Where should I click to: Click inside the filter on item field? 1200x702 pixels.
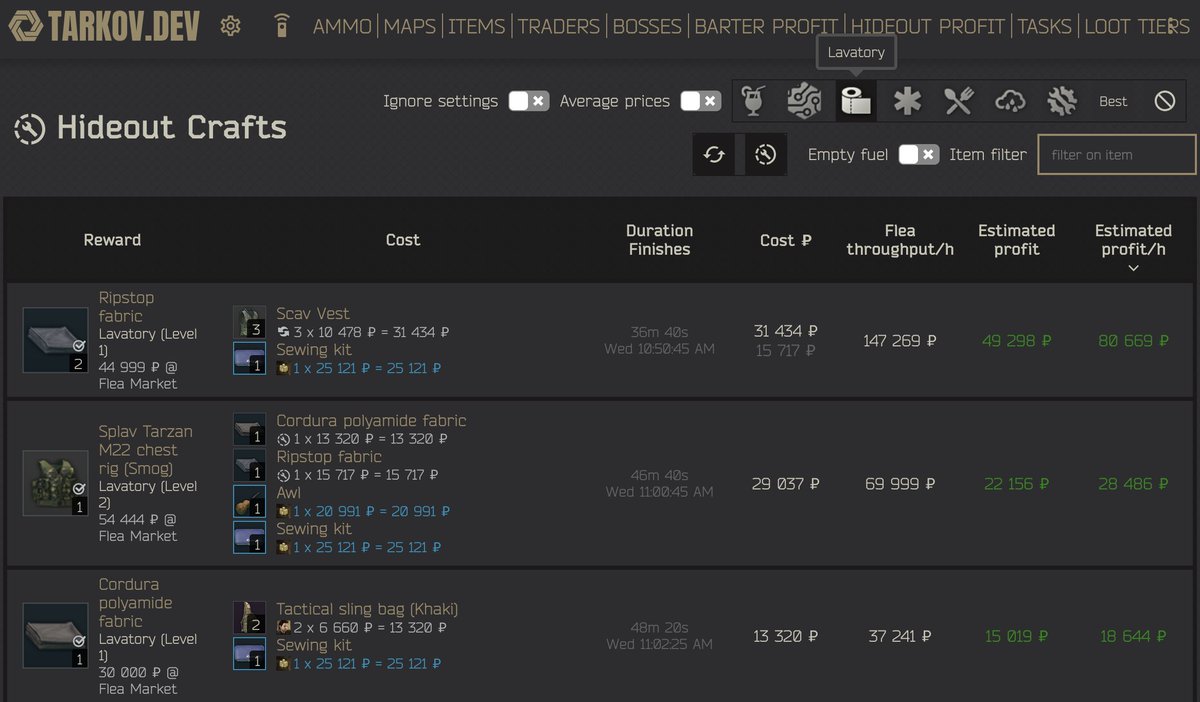1115,154
